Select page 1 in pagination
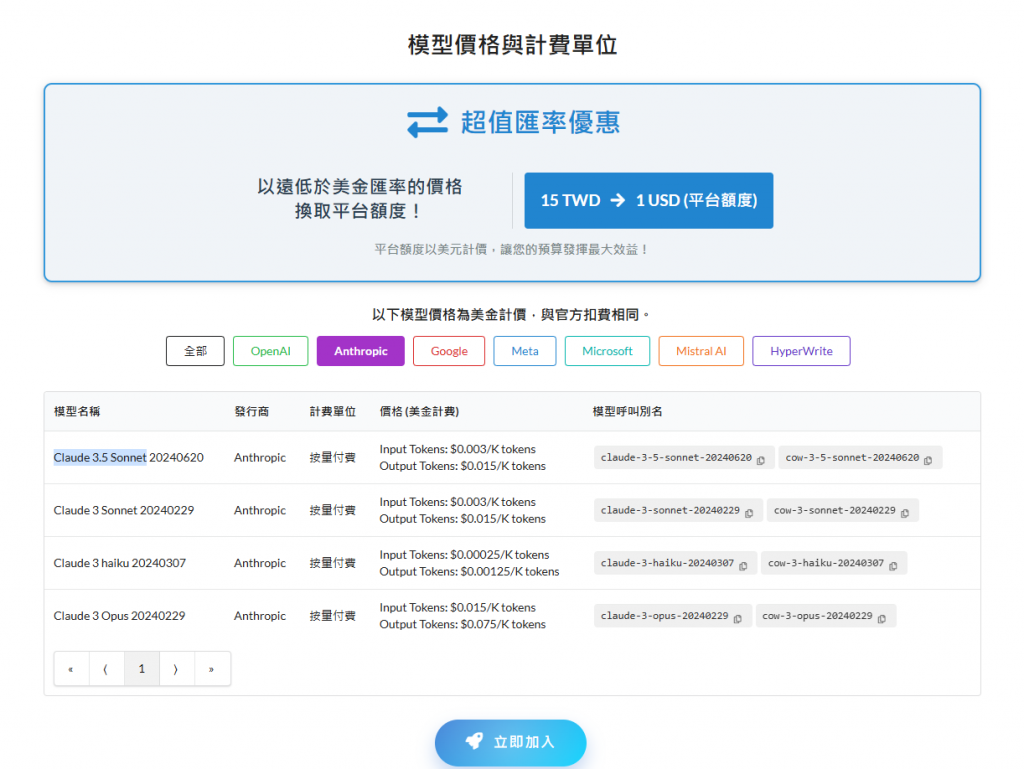The height and width of the screenshot is (769, 1024). click(x=142, y=669)
